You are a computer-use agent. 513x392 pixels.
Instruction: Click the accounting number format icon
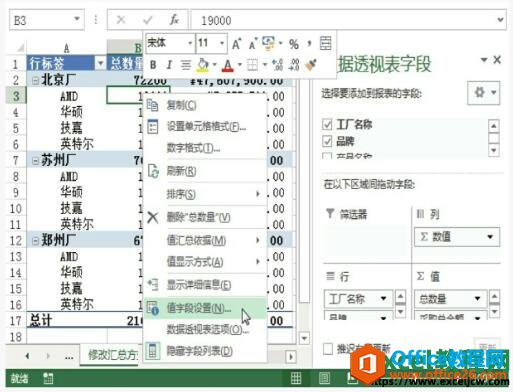[x=268, y=43]
